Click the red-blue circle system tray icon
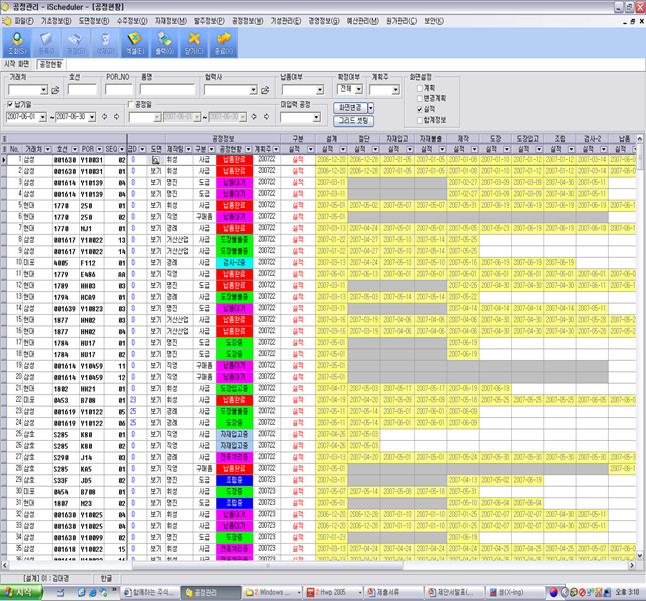The image size is (646, 601). (x=553, y=592)
